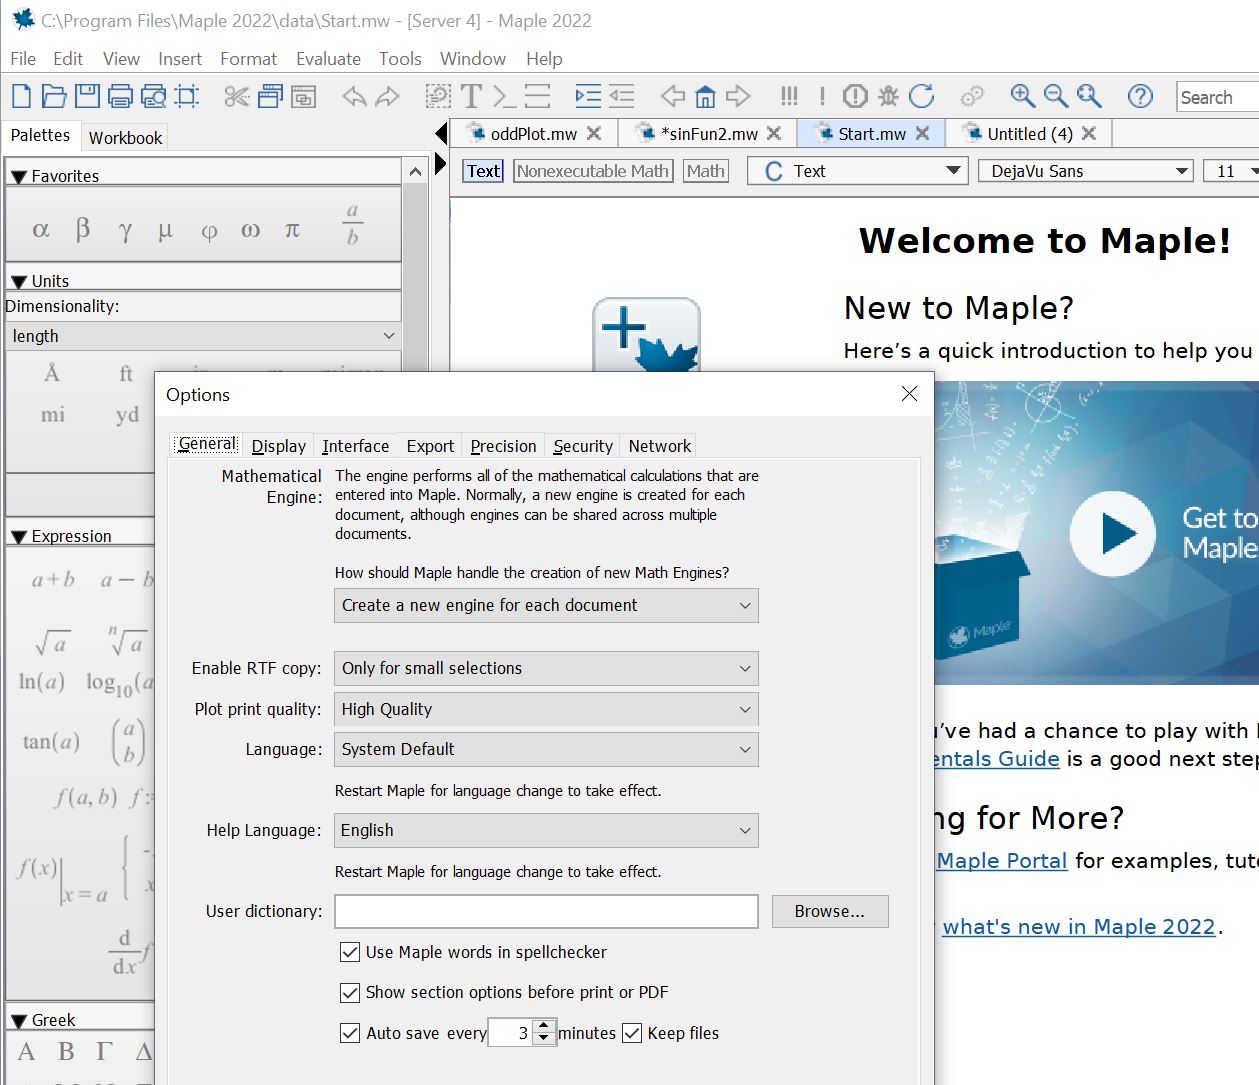Switch to the Security tab in Options
This screenshot has height=1085, width=1259.
[x=583, y=446]
